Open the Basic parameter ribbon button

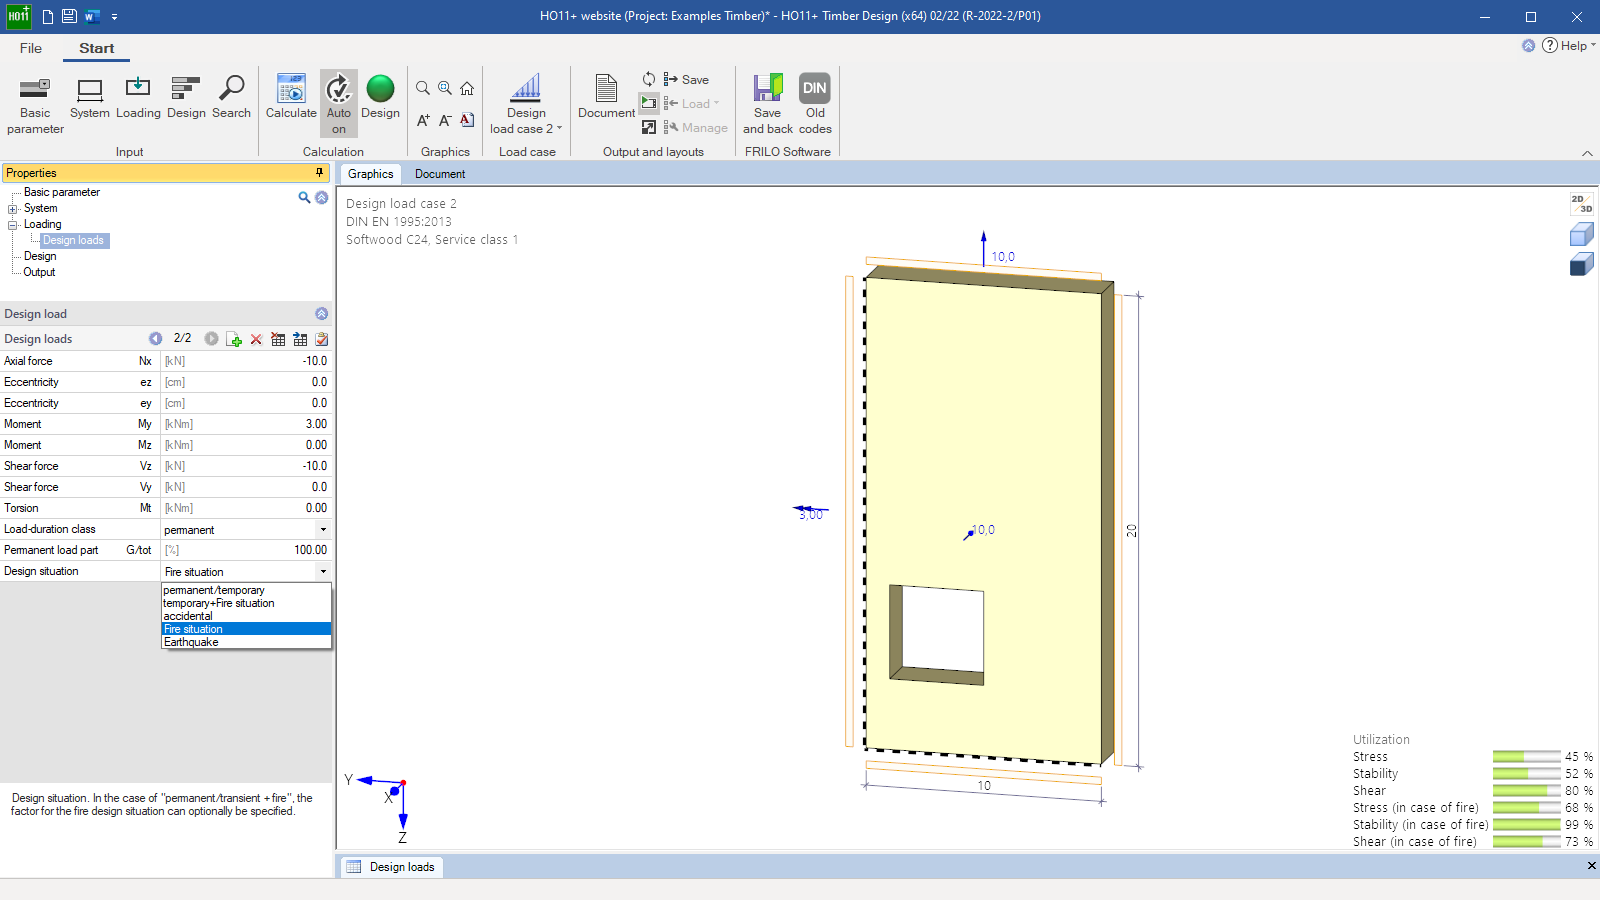pyautogui.click(x=35, y=105)
